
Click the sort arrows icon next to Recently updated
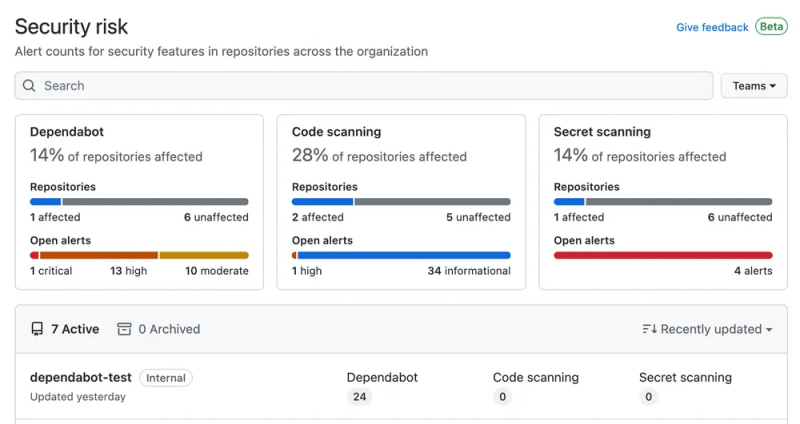(x=649, y=329)
